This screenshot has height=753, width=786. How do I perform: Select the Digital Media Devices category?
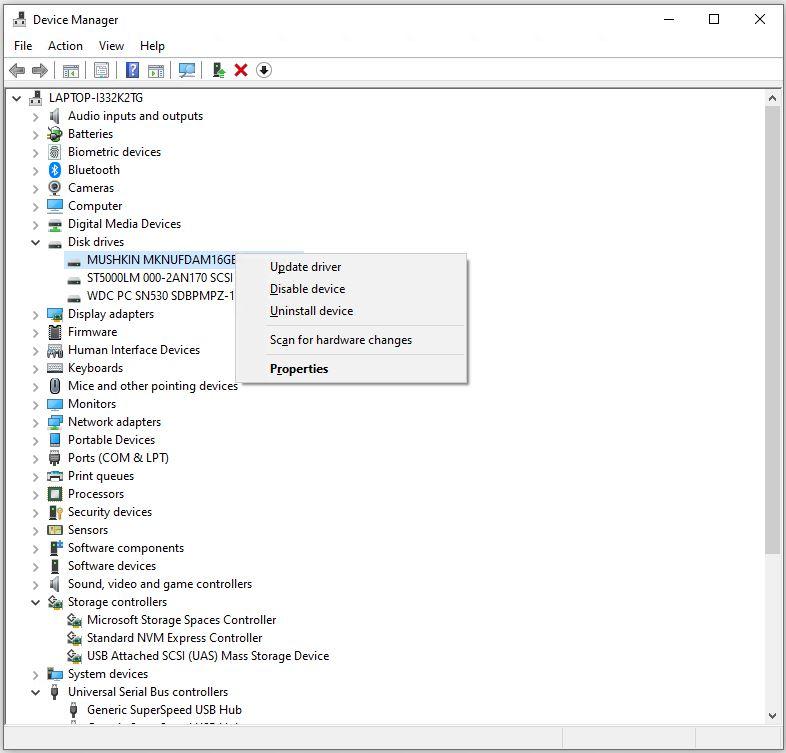(124, 224)
